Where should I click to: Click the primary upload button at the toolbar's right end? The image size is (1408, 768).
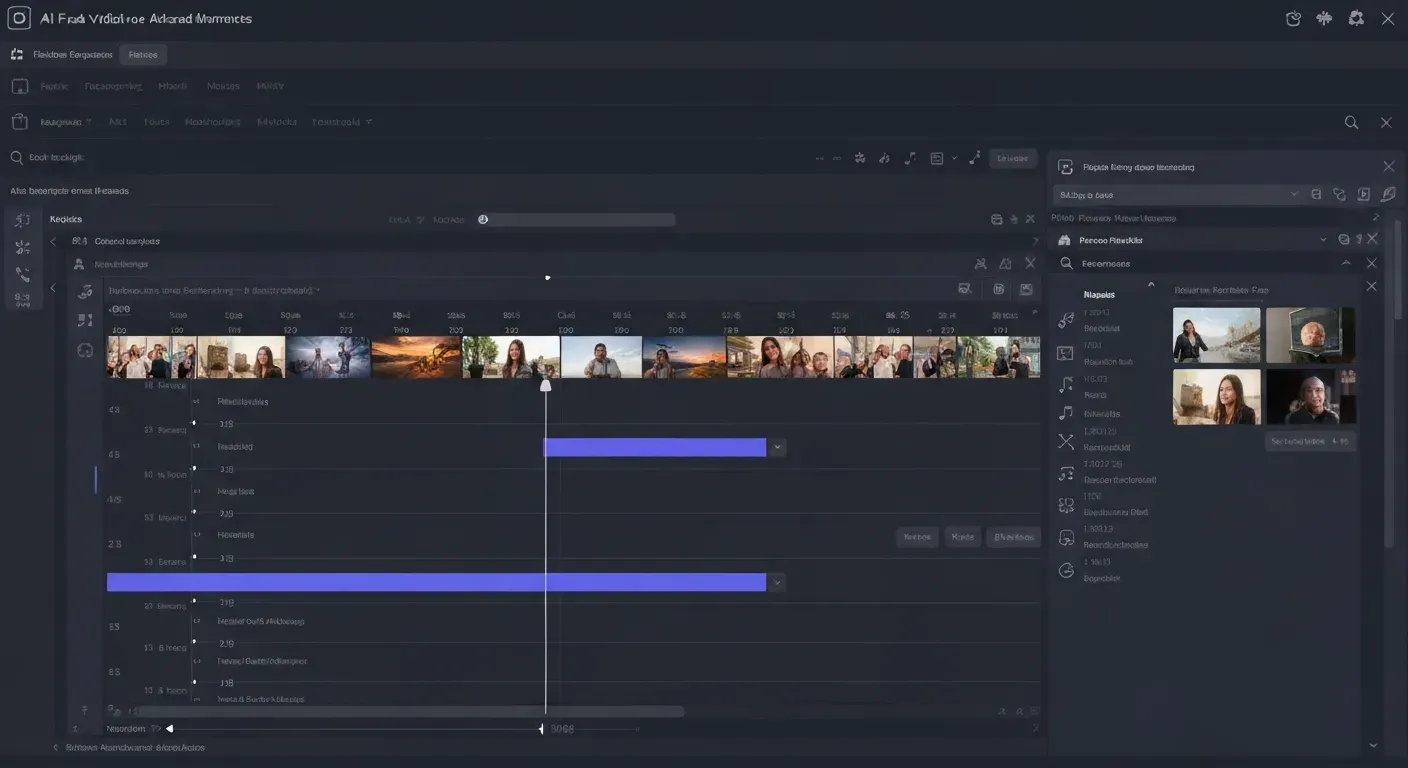pyautogui.click(x=1011, y=157)
